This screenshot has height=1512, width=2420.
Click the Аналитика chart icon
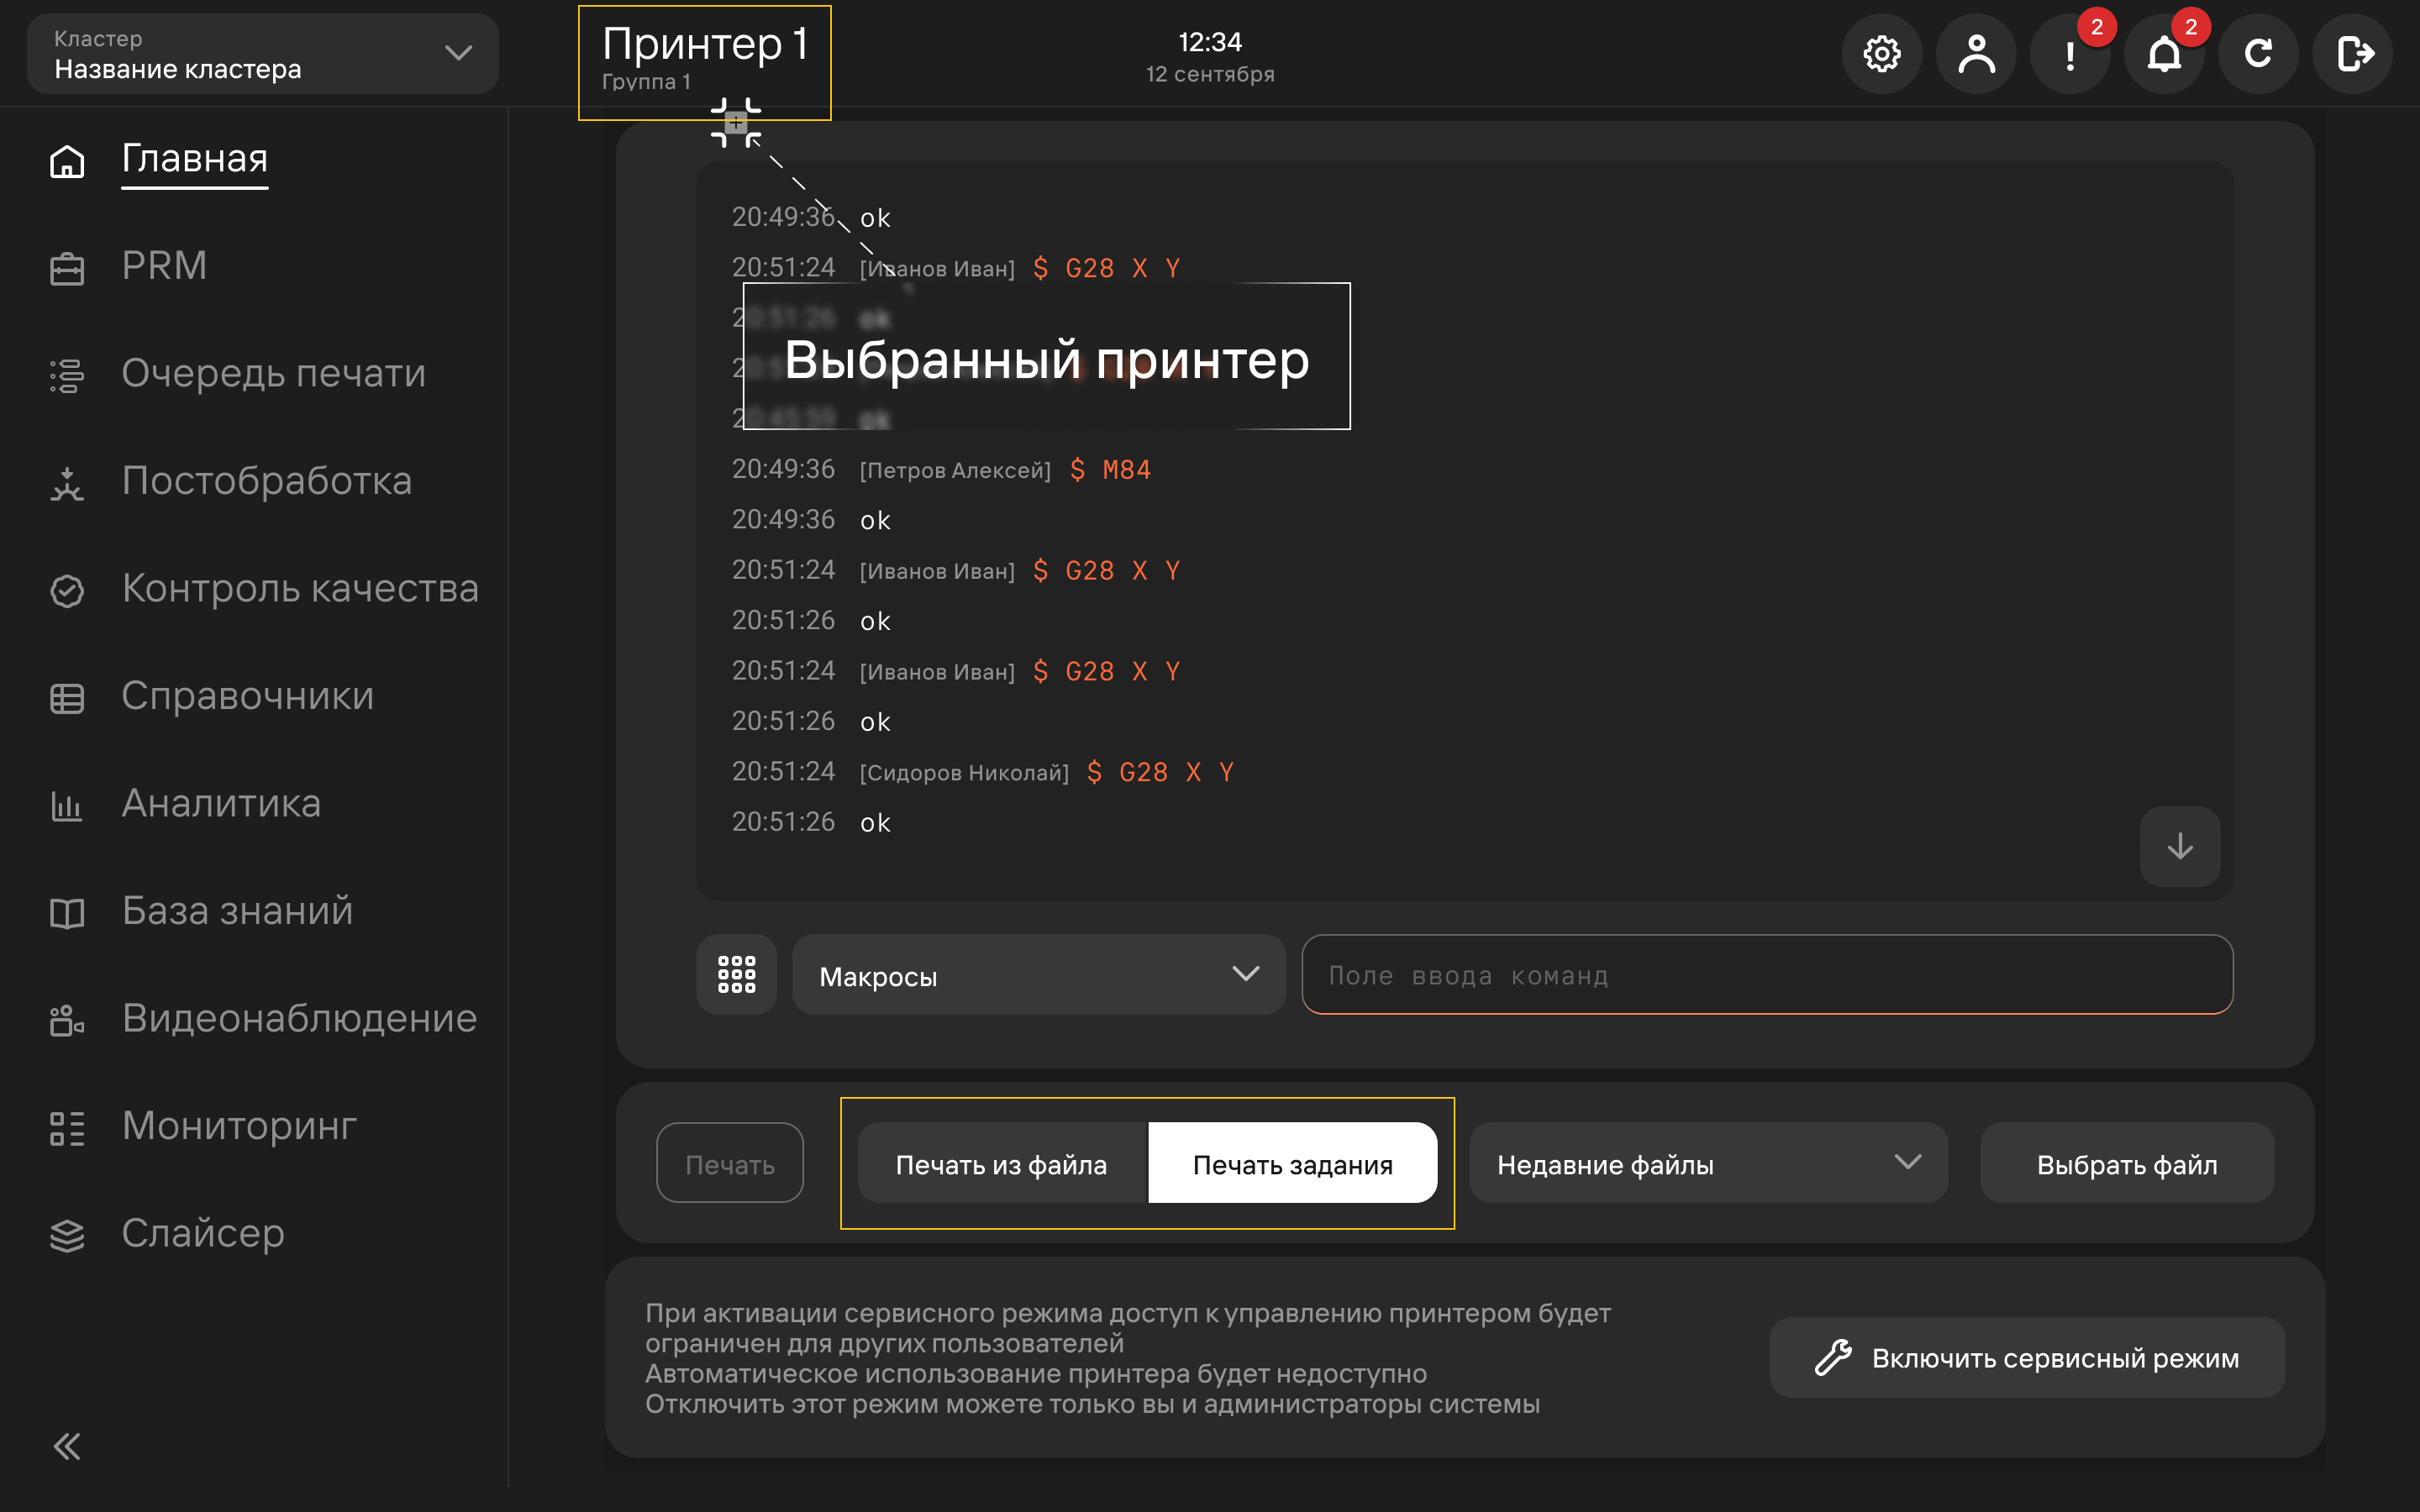pyautogui.click(x=67, y=806)
